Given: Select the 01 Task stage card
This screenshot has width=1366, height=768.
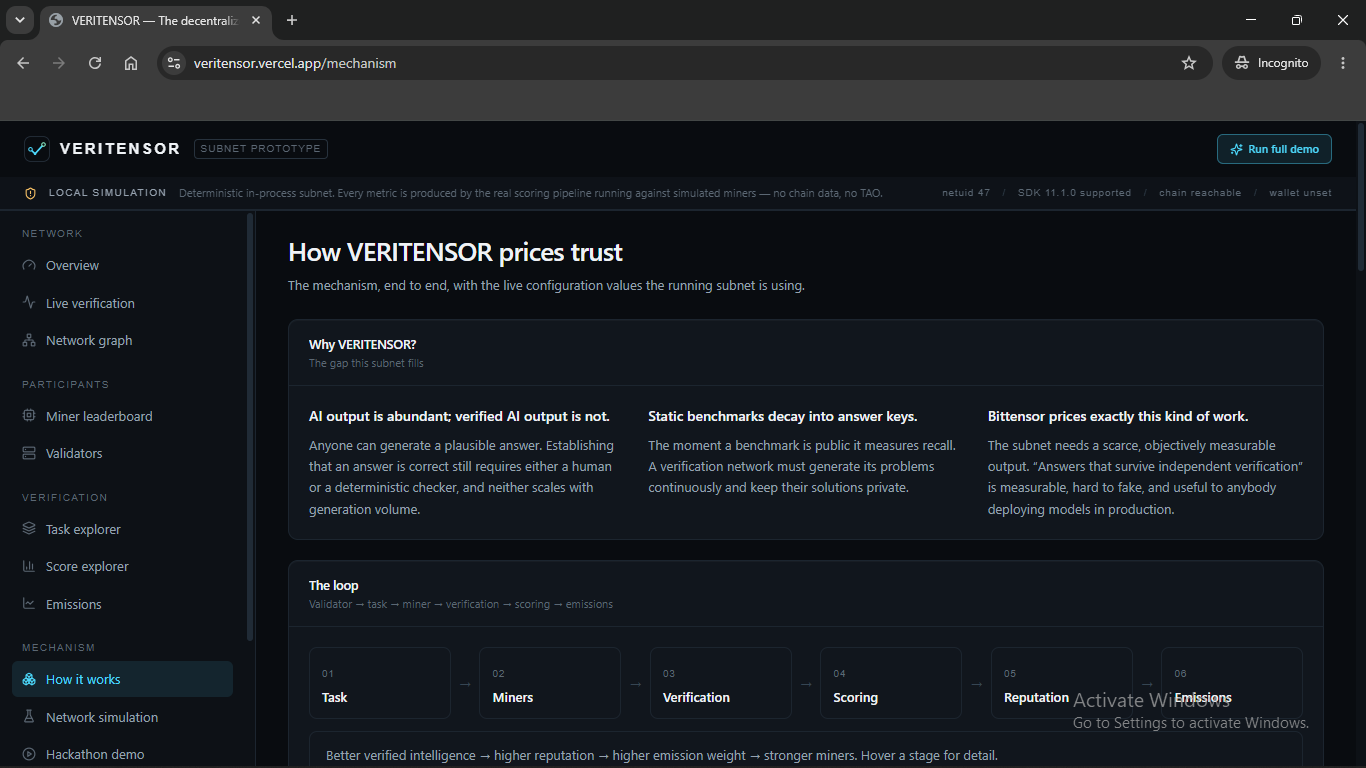Looking at the screenshot, I should (x=380, y=683).
